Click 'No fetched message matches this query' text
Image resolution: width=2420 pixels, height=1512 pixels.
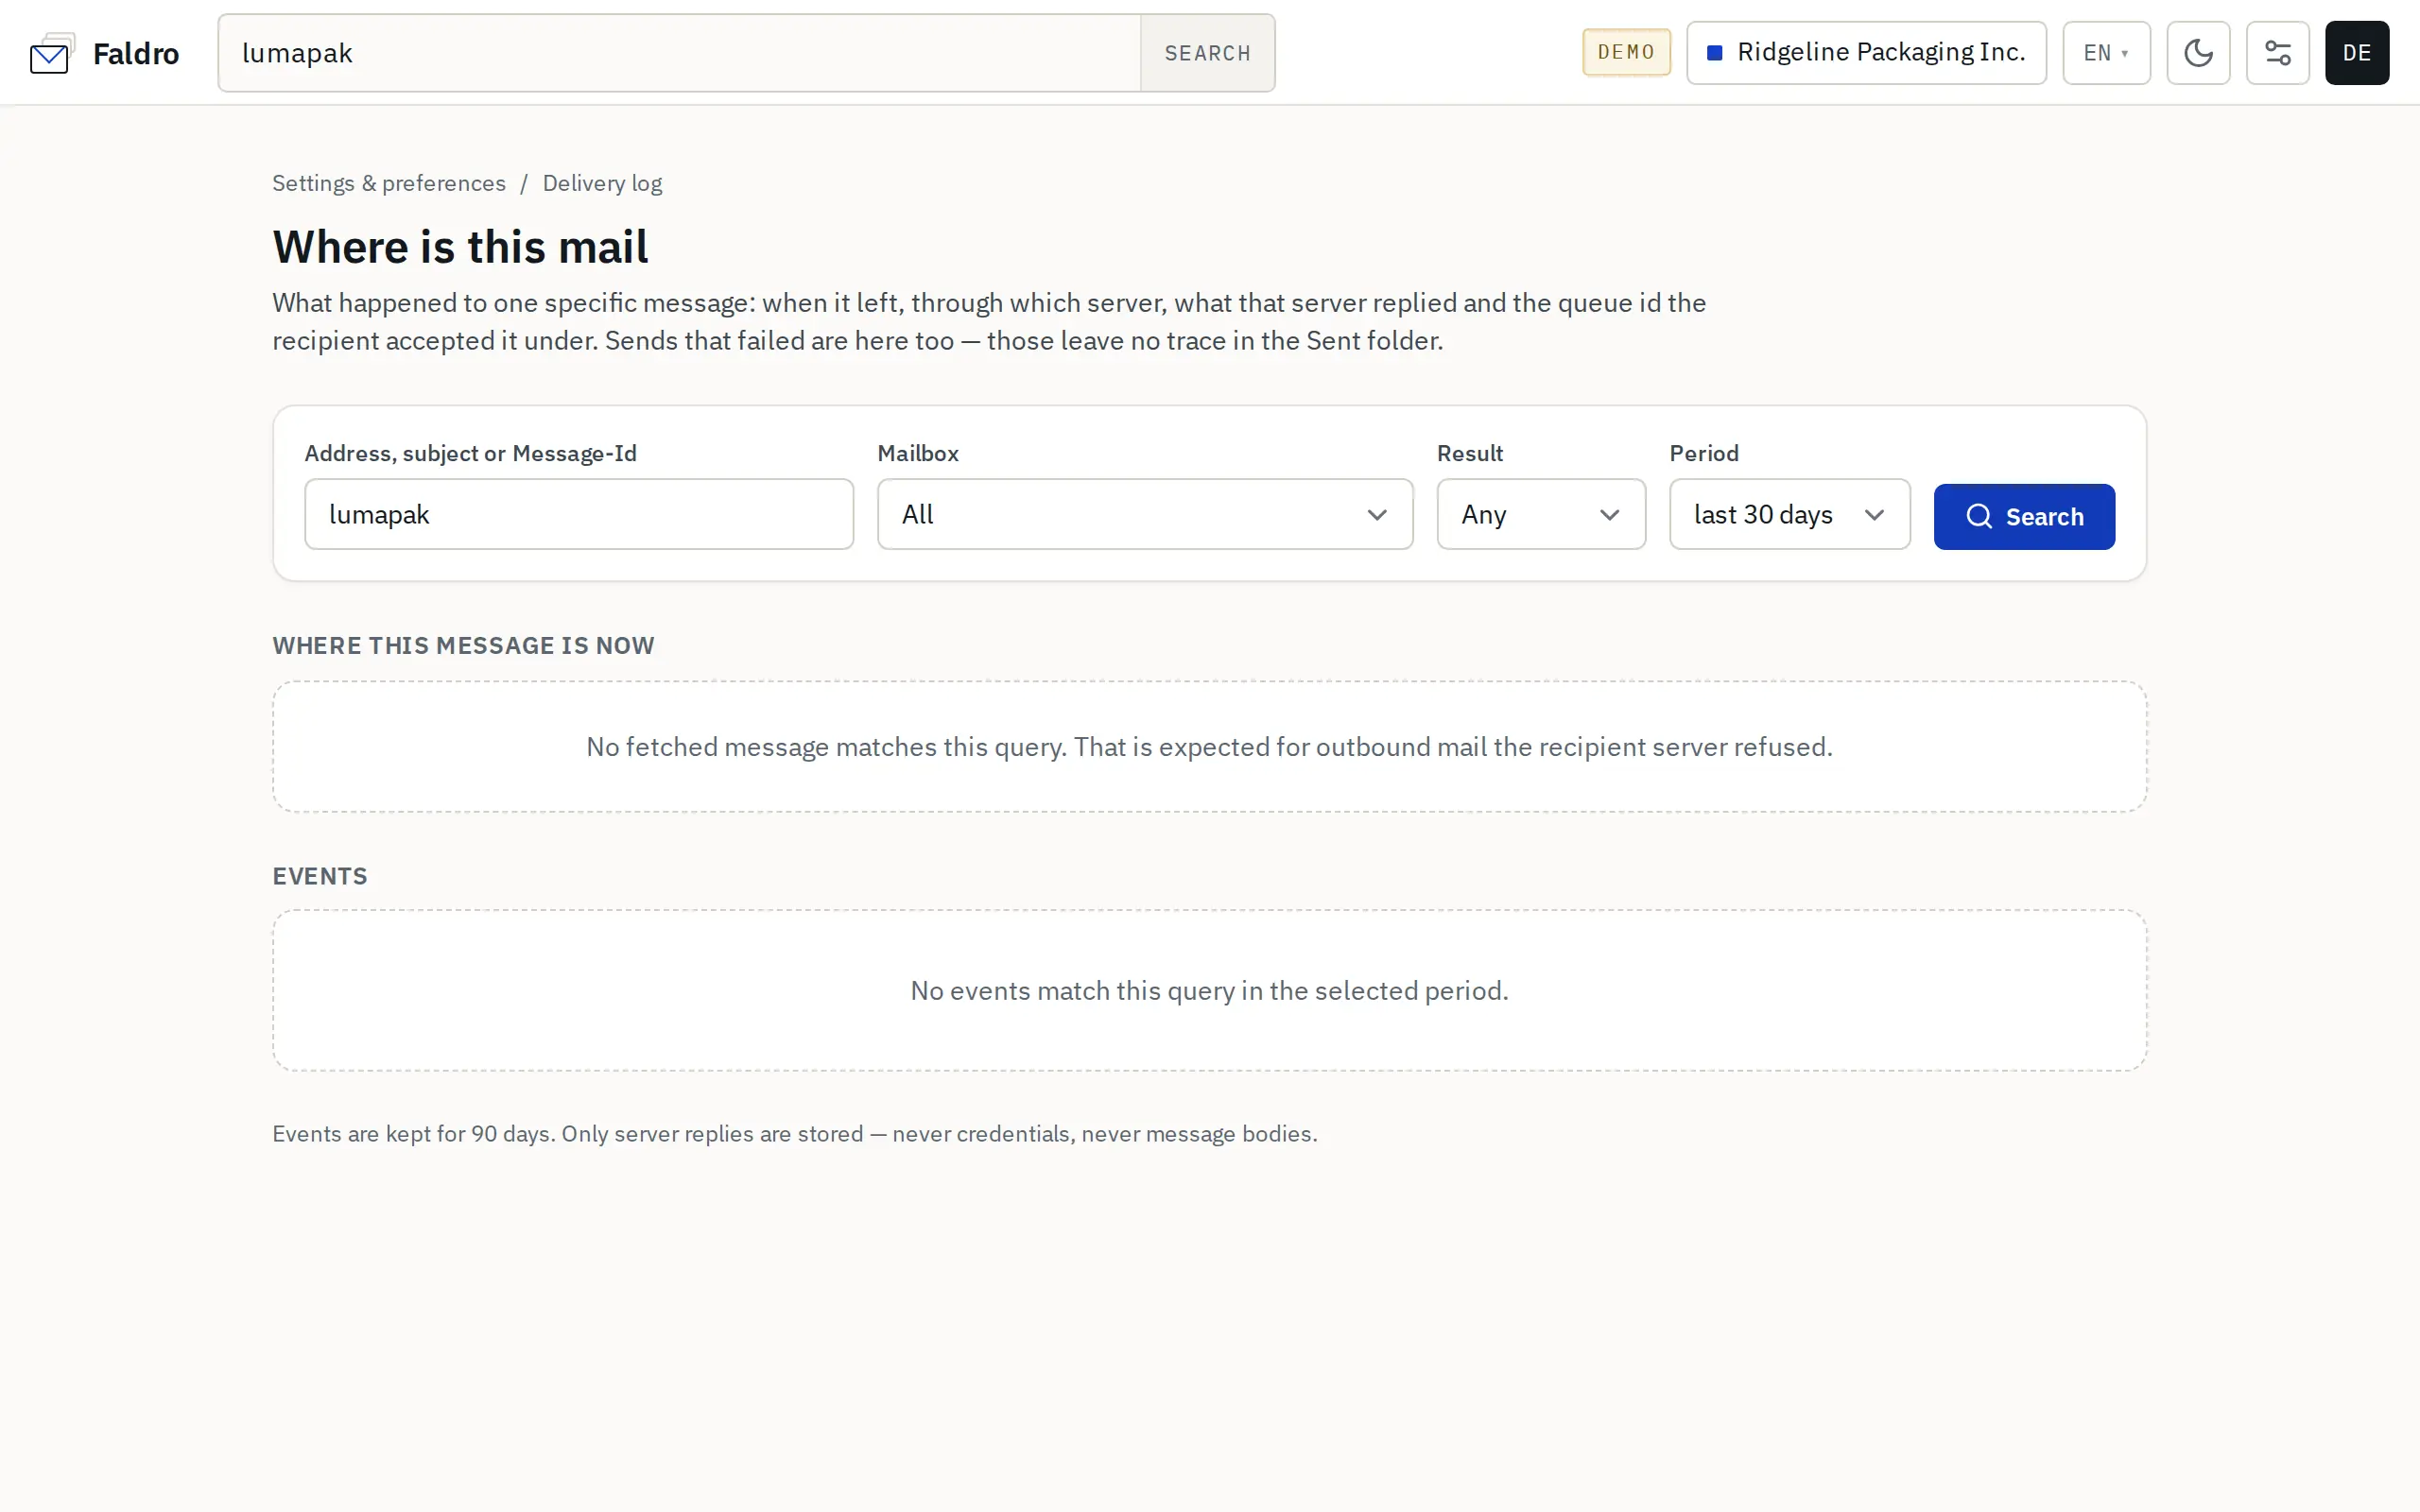coord(1209,747)
